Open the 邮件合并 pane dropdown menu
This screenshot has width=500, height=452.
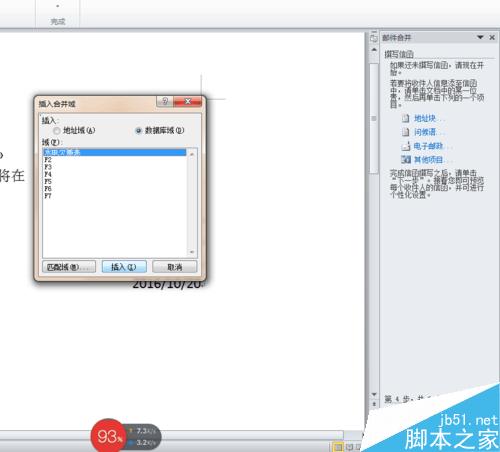point(480,37)
